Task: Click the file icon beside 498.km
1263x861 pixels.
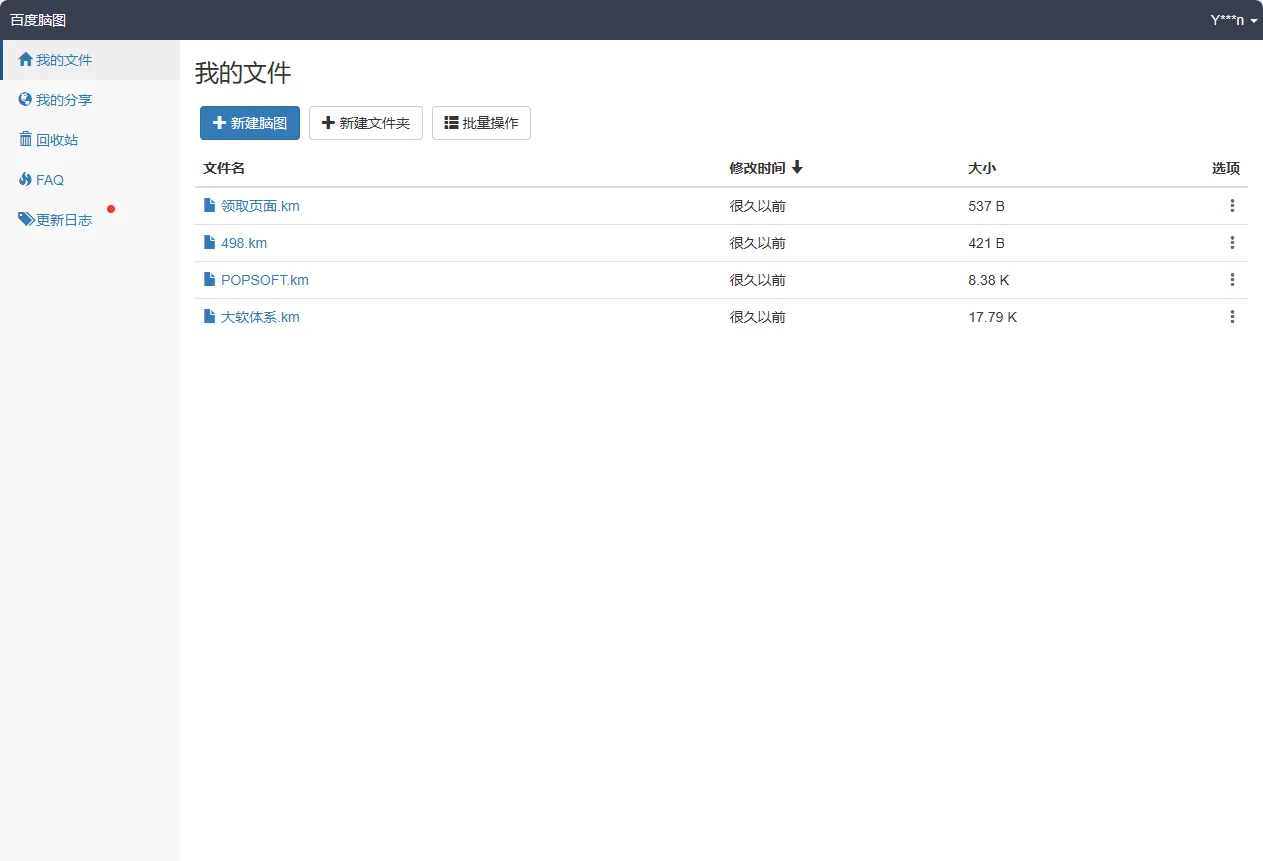Action: tap(210, 243)
